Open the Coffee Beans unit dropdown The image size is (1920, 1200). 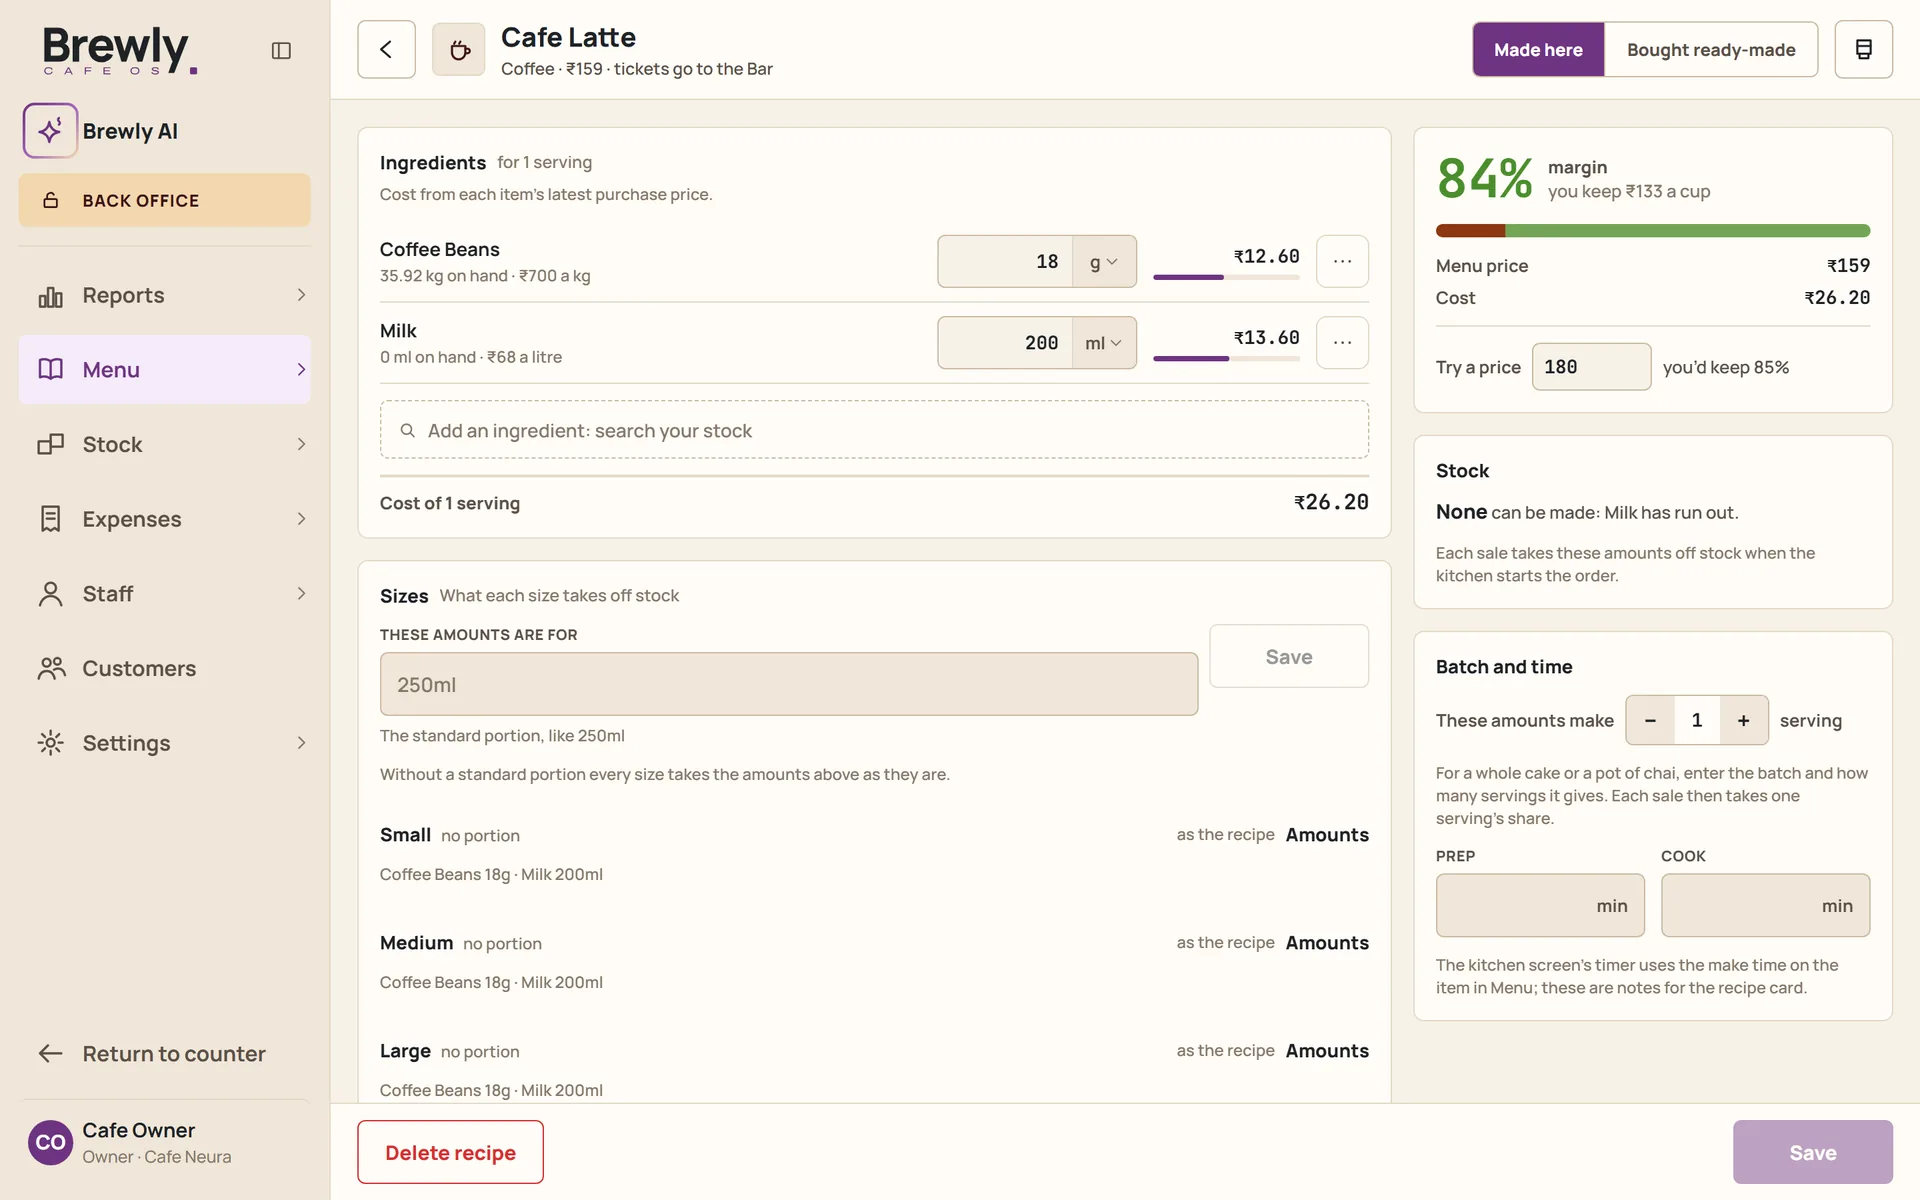(x=1104, y=262)
